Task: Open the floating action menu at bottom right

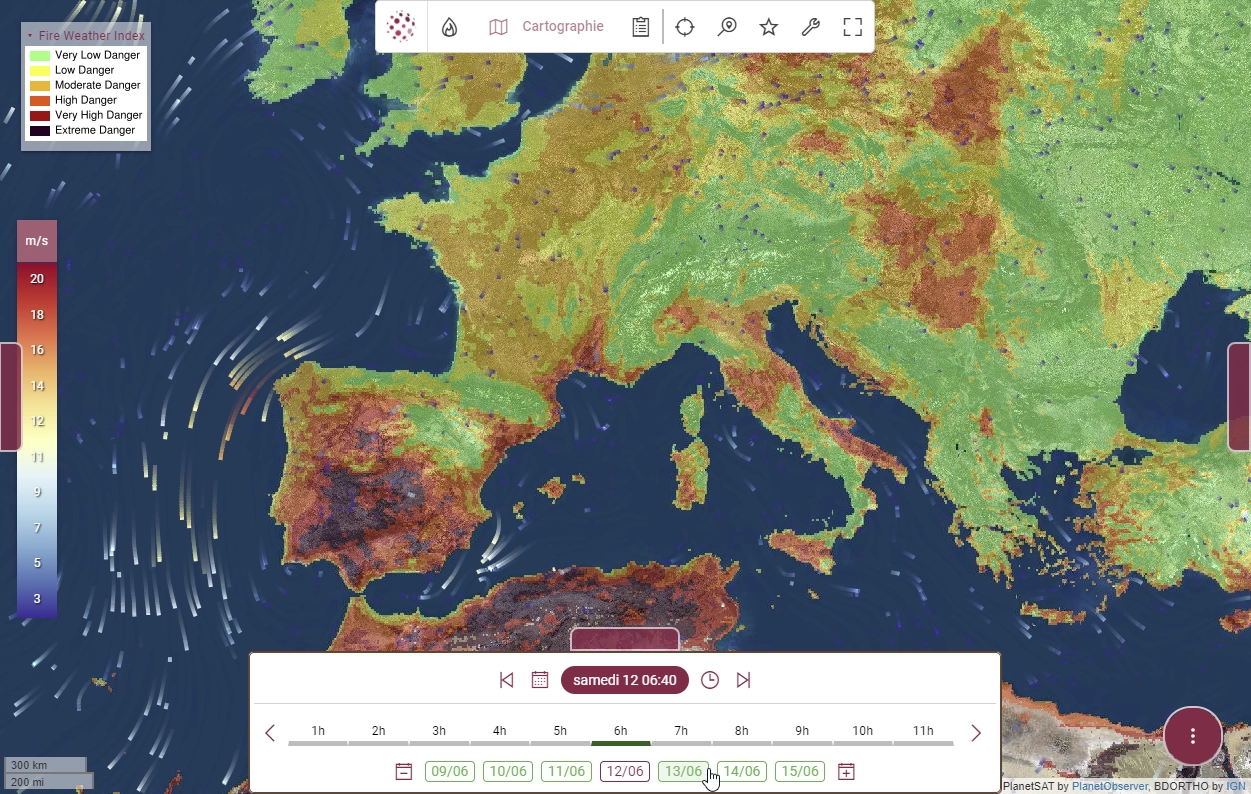Action: tap(1192, 736)
